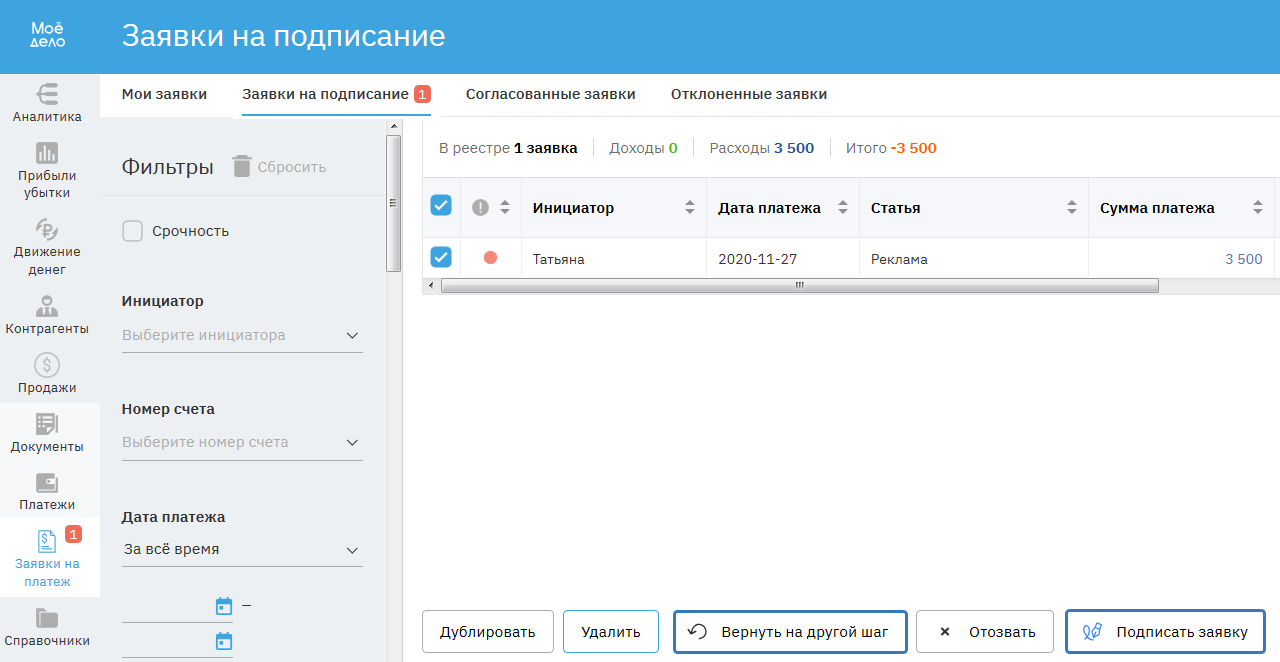Click the table's horizontal scrollbar
The image size is (1280, 662).
[798, 285]
